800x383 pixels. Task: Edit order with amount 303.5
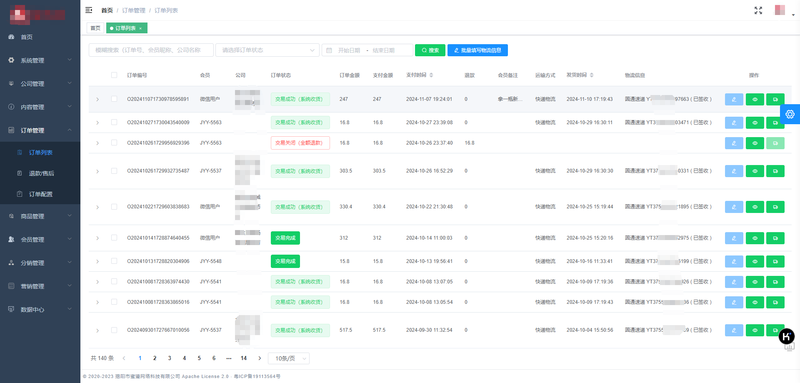734,171
